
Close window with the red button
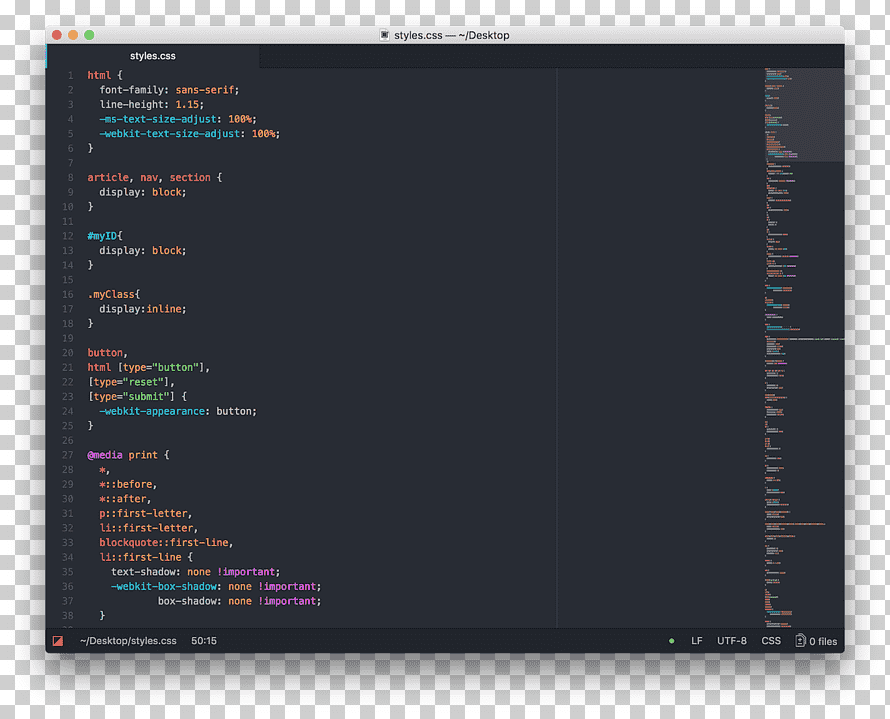coord(57,35)
